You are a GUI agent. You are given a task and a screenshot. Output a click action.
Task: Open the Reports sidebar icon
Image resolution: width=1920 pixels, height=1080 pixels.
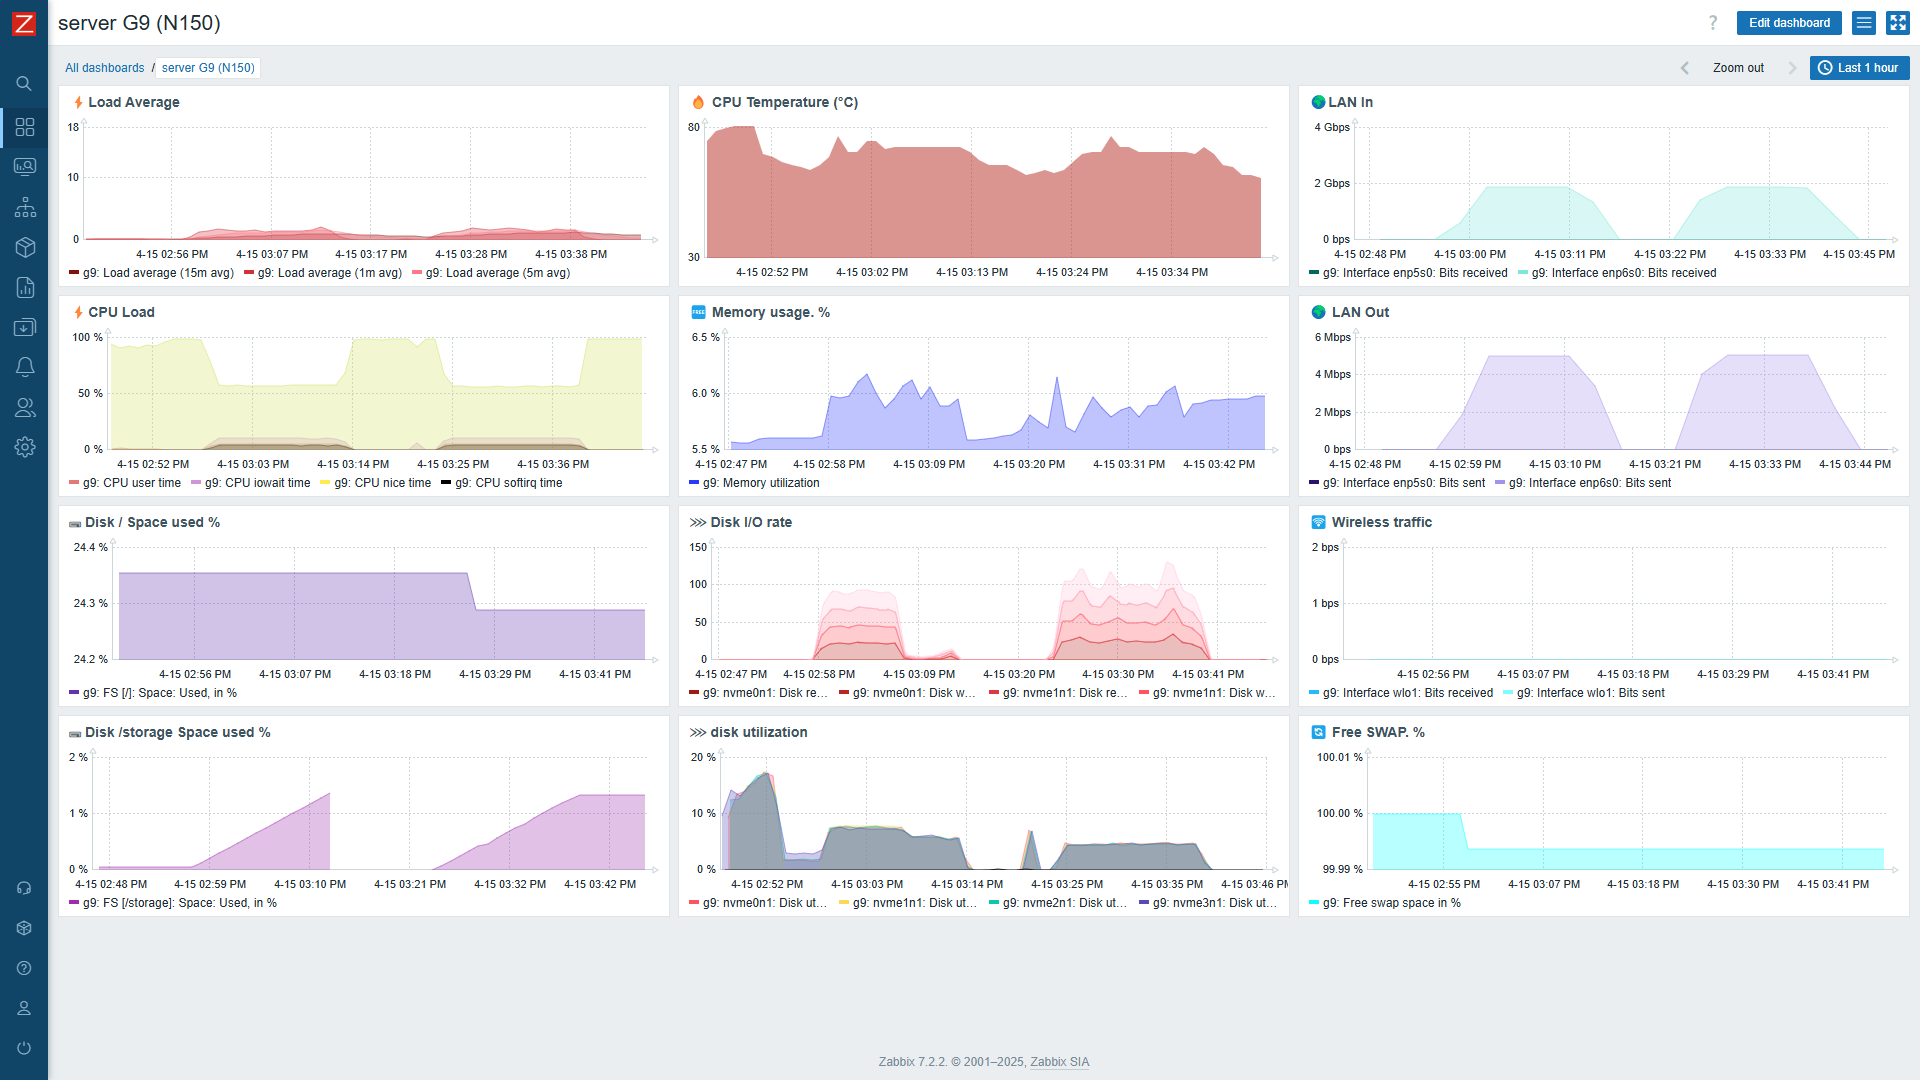[25, 288]
